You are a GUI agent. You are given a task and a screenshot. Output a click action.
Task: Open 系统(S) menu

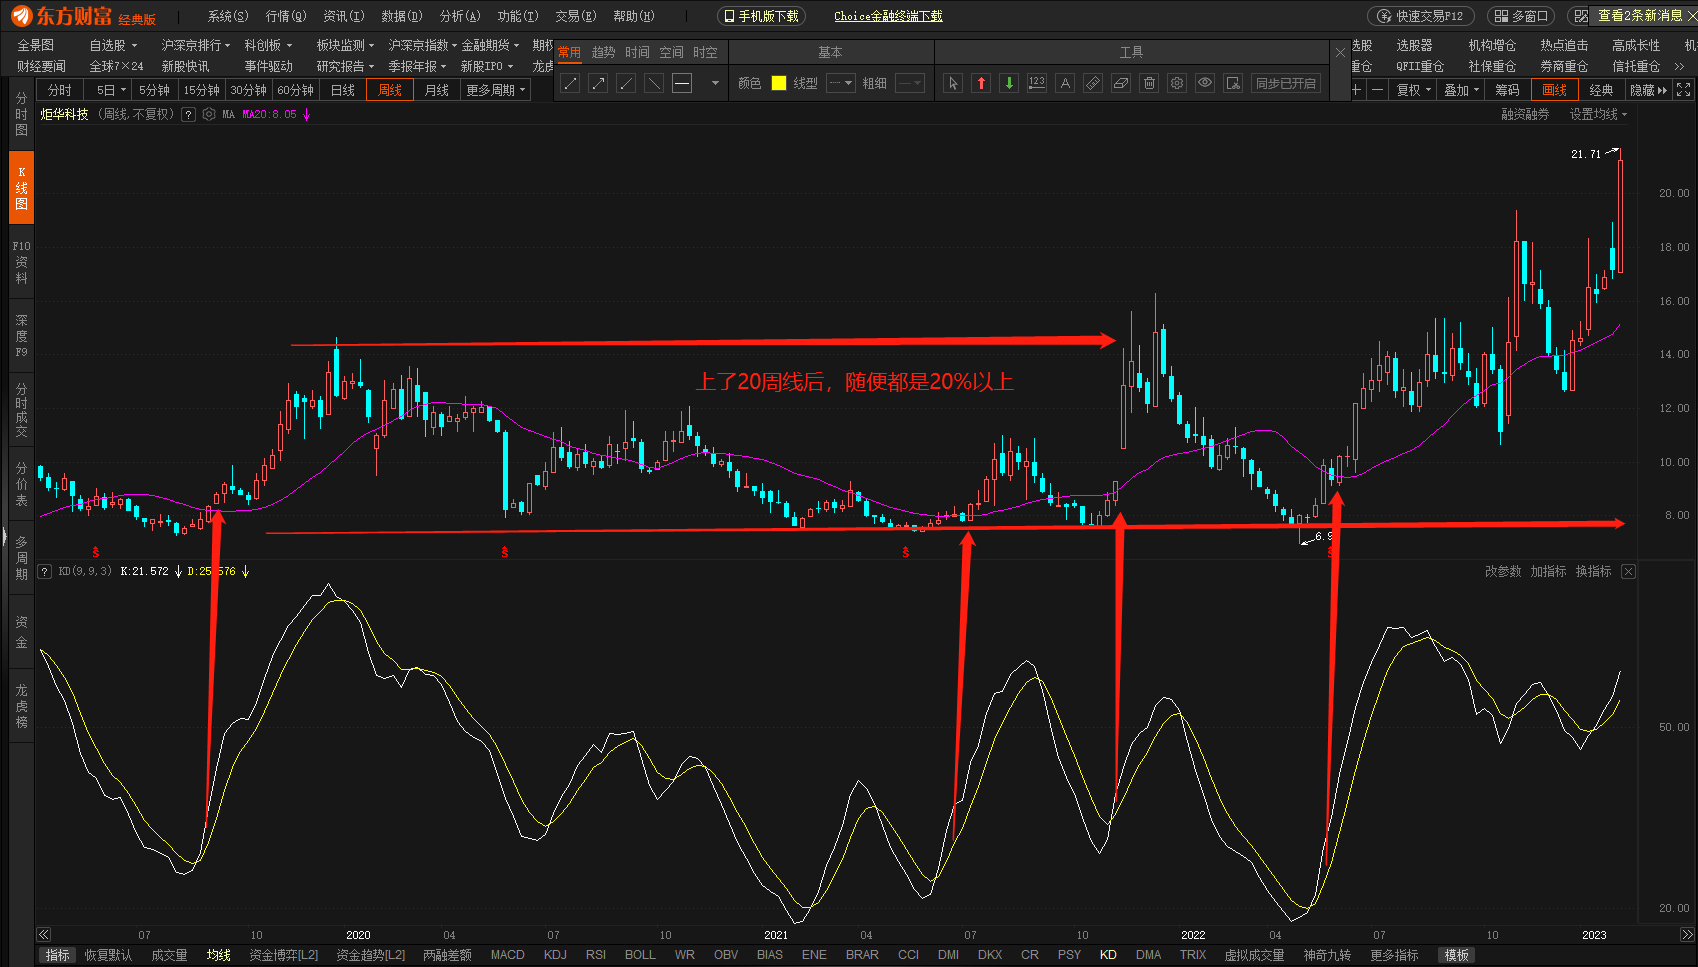[228, 16]
